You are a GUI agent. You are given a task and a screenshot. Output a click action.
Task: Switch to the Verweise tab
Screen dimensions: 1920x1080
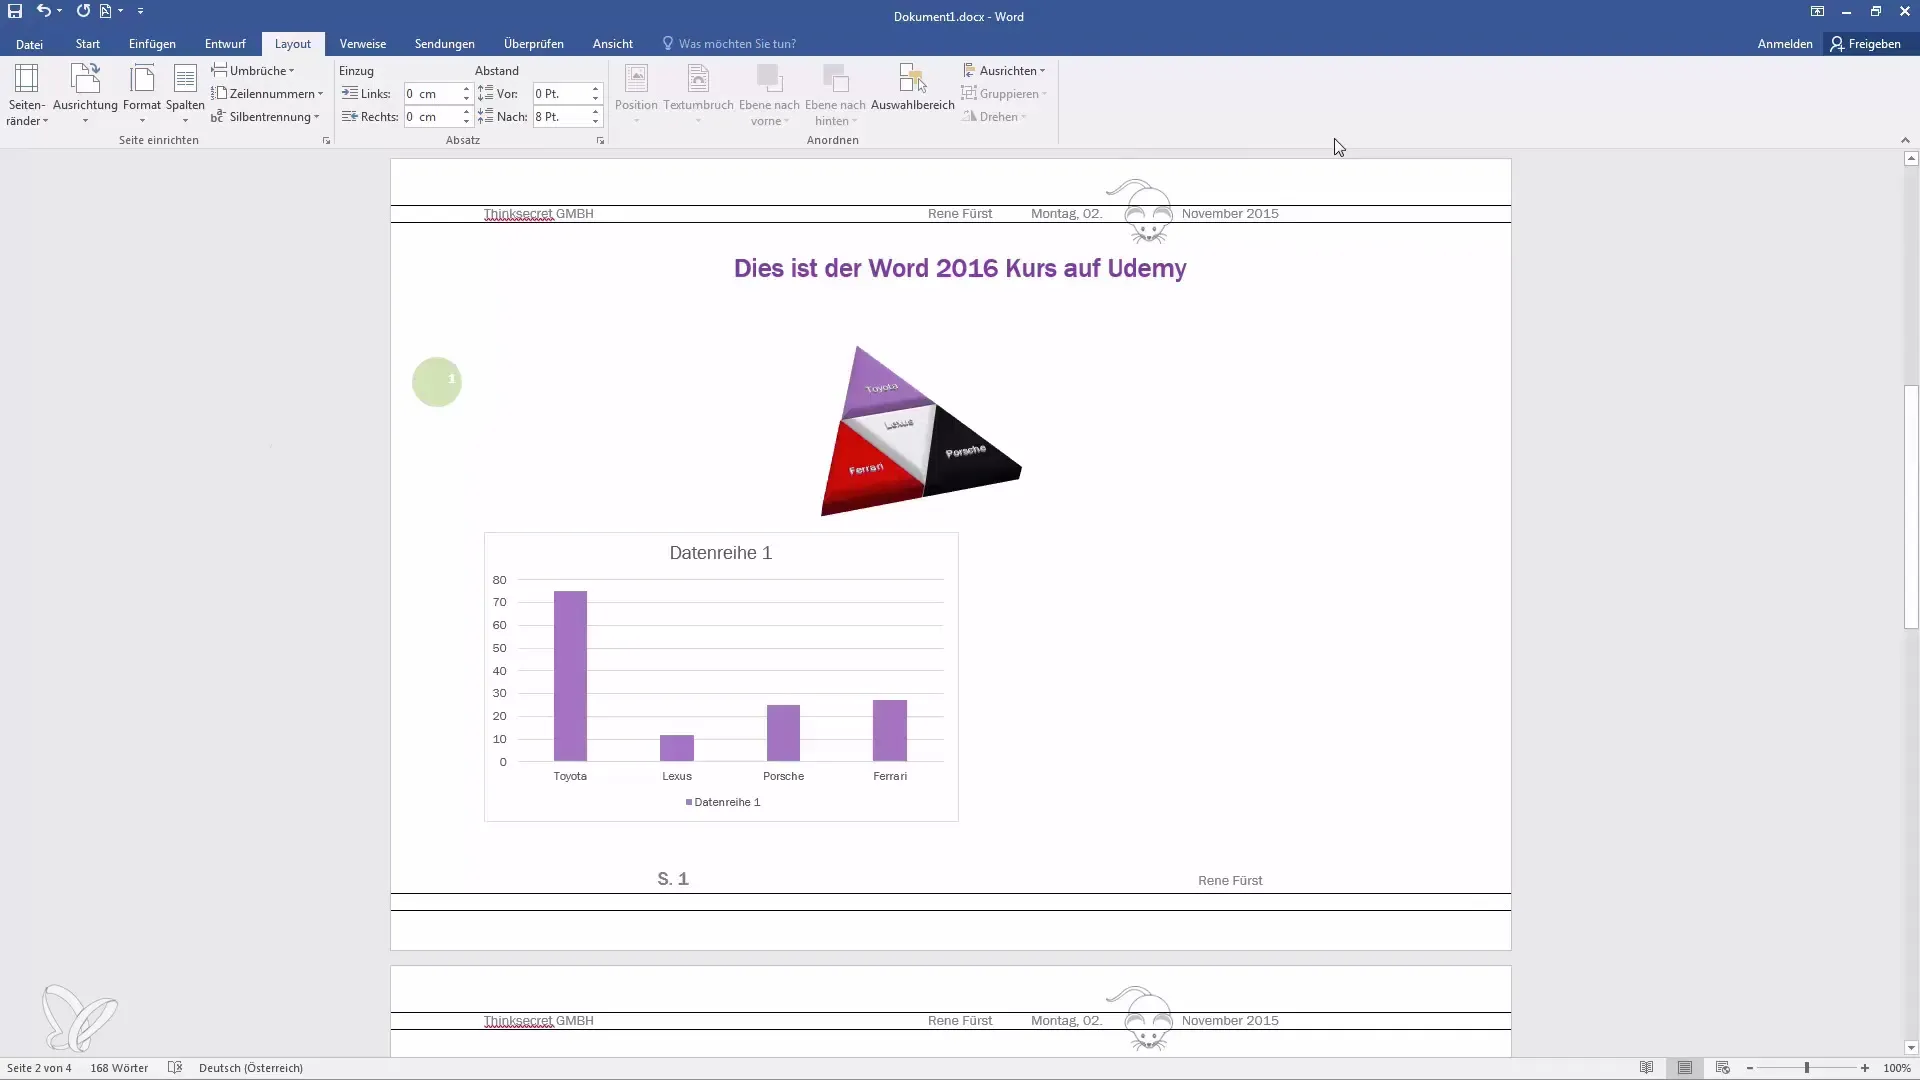click(x=363, y=44)
